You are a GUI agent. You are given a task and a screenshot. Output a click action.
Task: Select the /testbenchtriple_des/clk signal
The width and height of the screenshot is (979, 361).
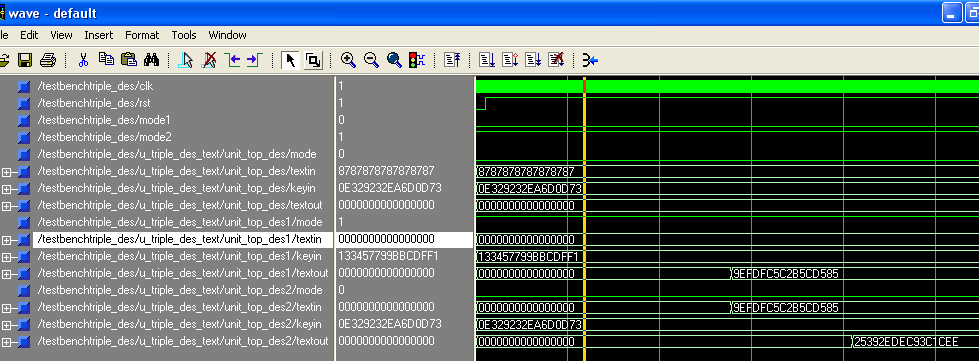click(x=95, y=86)
